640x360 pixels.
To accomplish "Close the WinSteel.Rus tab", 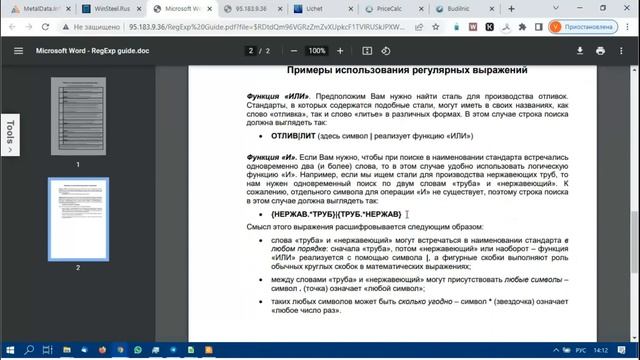I will tap(139, 9).
